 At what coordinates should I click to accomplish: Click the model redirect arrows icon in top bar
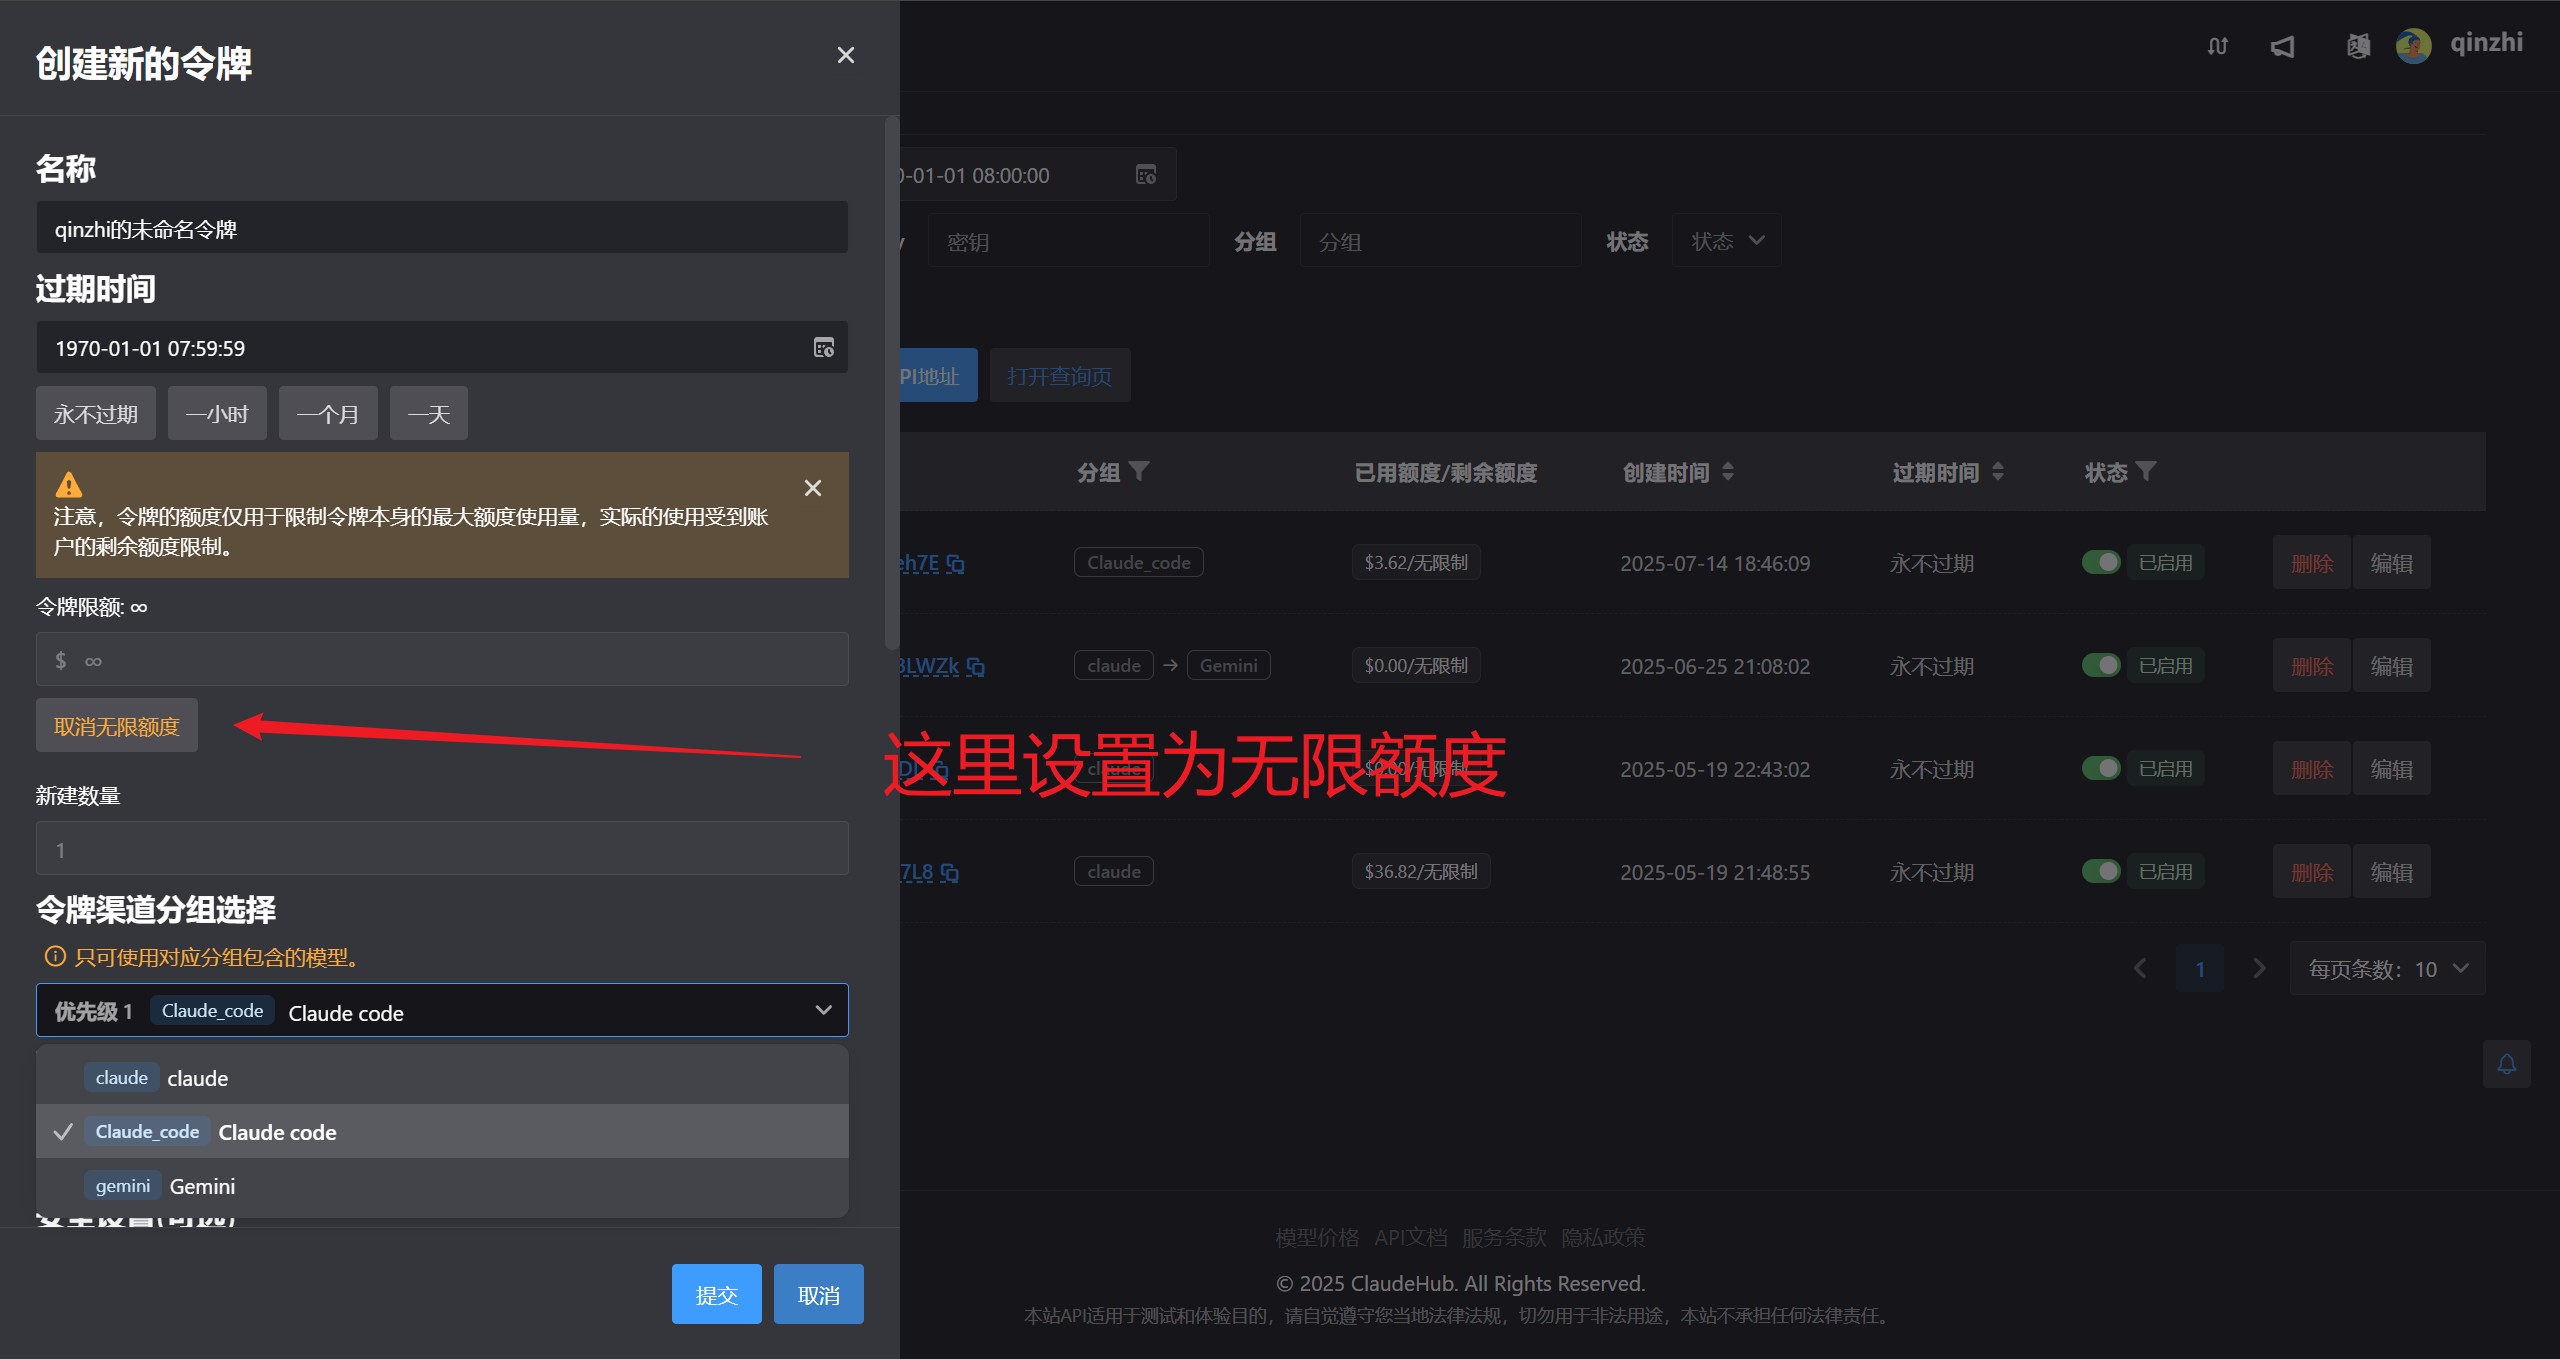click(2218, 46)
